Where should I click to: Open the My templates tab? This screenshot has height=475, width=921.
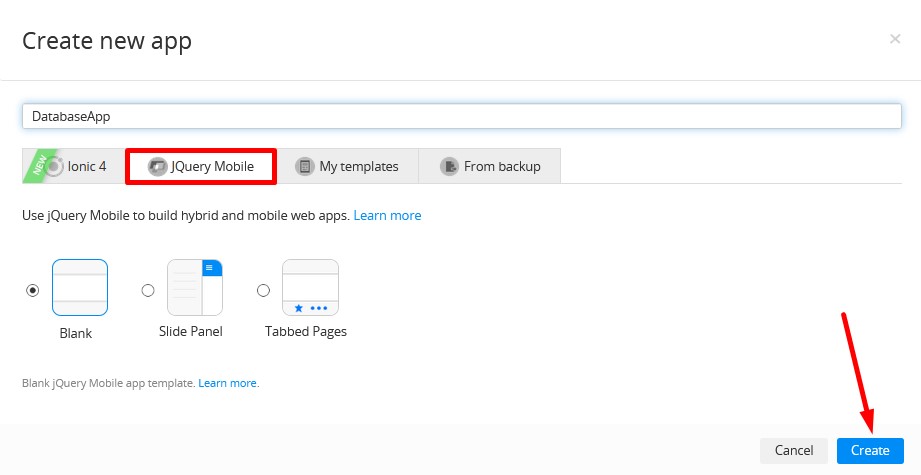point(348,166)
